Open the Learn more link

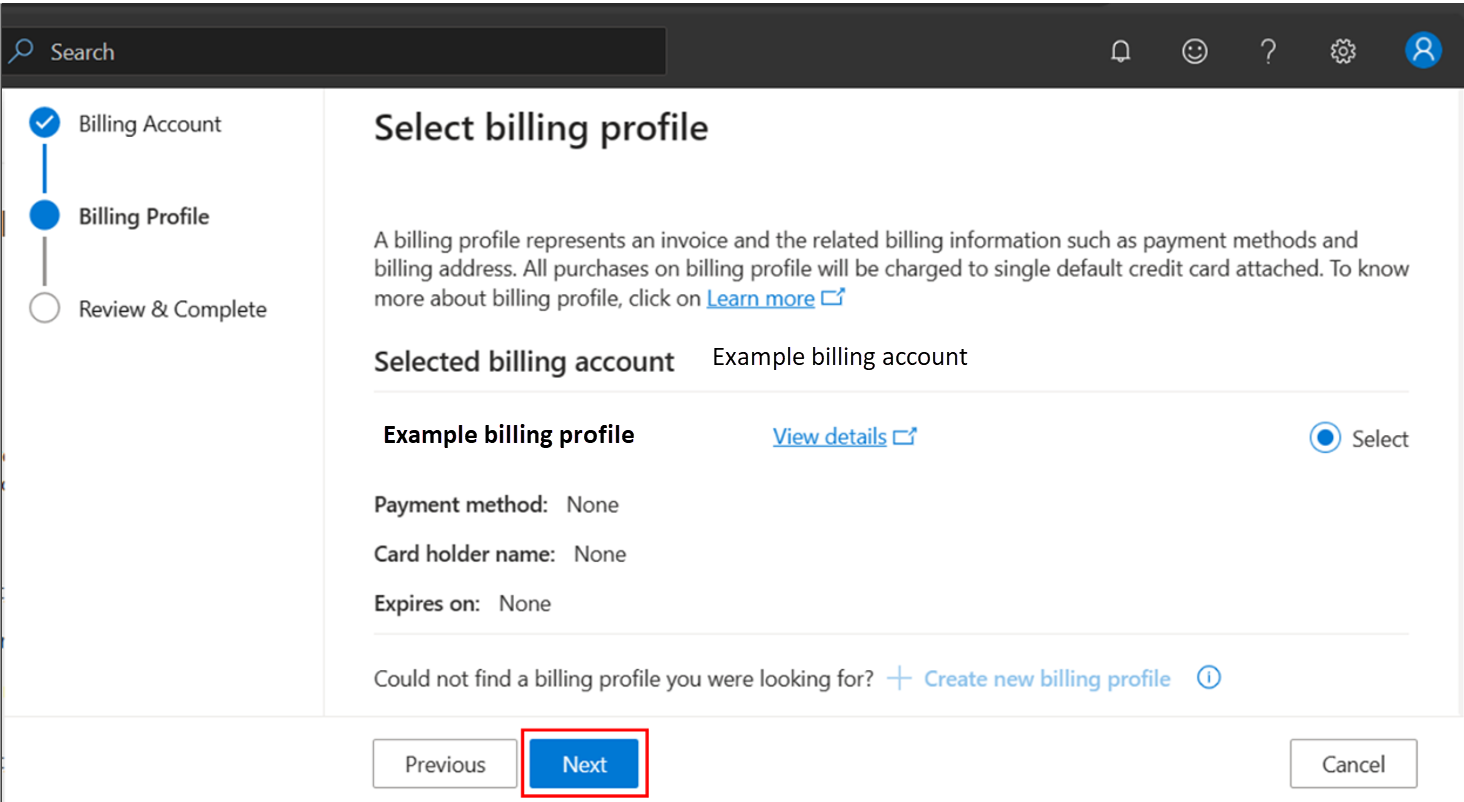pos(760,298)
